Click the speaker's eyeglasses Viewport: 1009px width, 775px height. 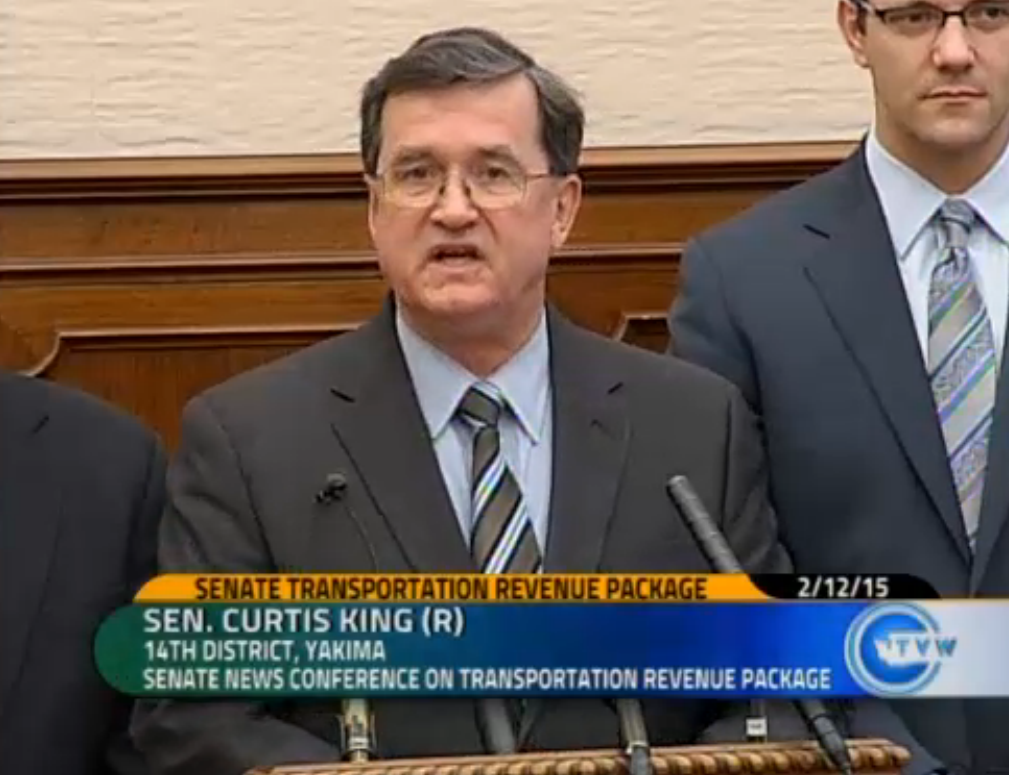462,185
